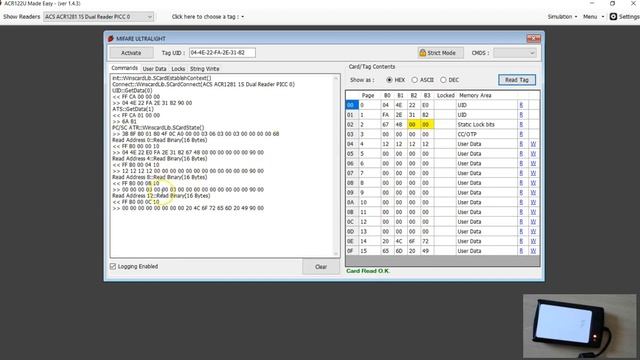Click the B0 column header
This screenshot has height=360, width=640.
(387, 96)
